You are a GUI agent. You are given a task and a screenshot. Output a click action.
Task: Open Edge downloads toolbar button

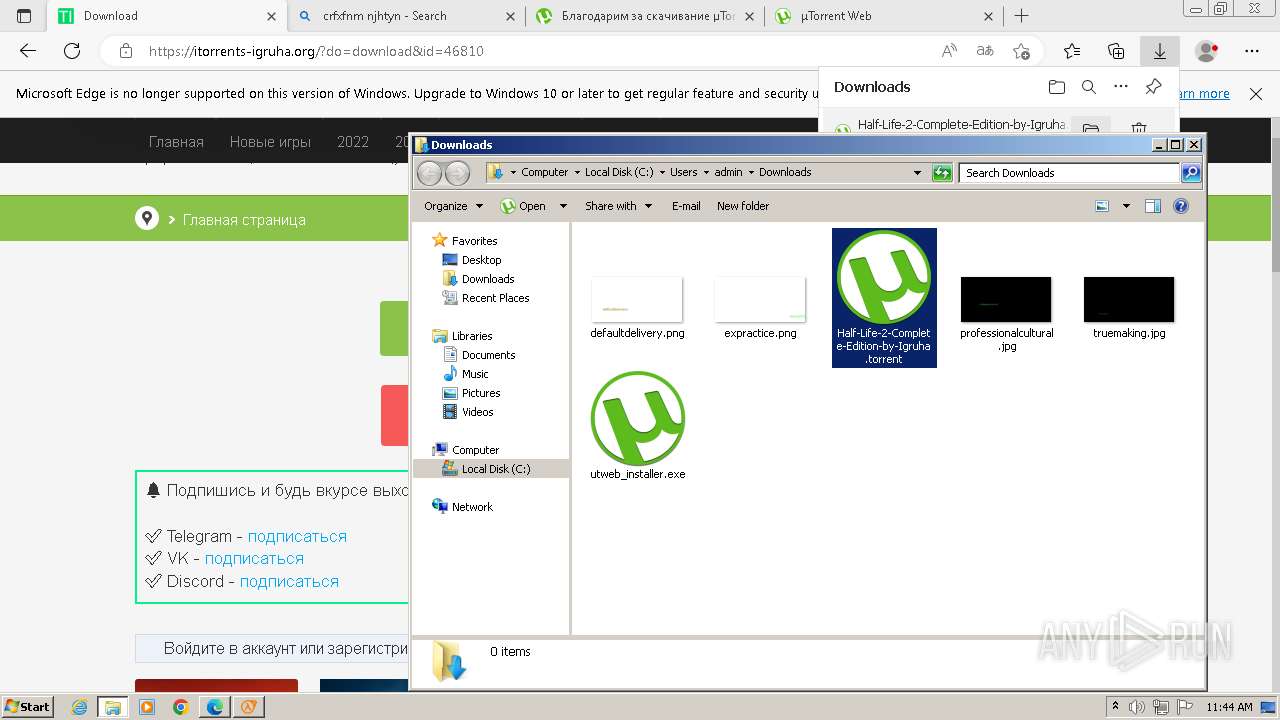[1160, 51]
